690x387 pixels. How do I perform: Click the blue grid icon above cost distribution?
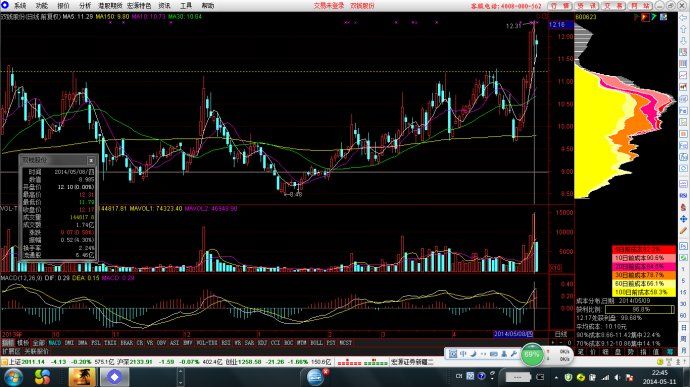tap(664, 17)
